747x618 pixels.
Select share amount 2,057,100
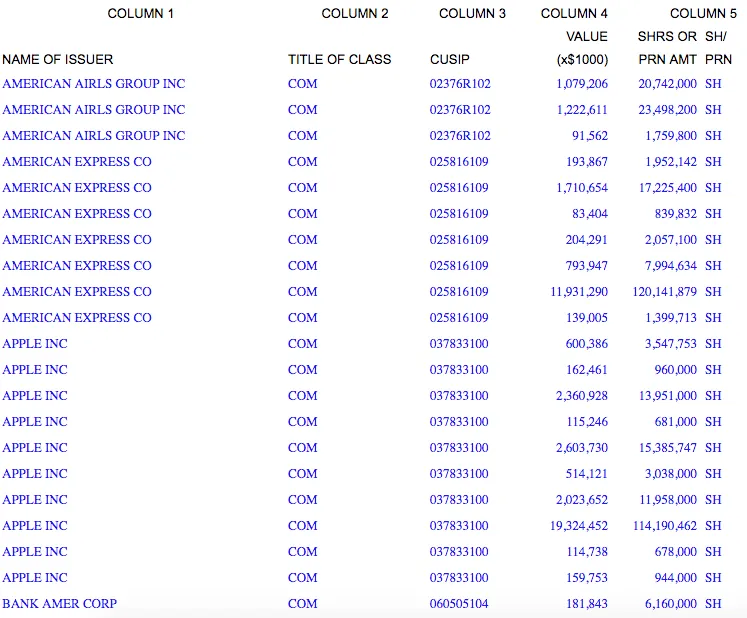point(671,240)
